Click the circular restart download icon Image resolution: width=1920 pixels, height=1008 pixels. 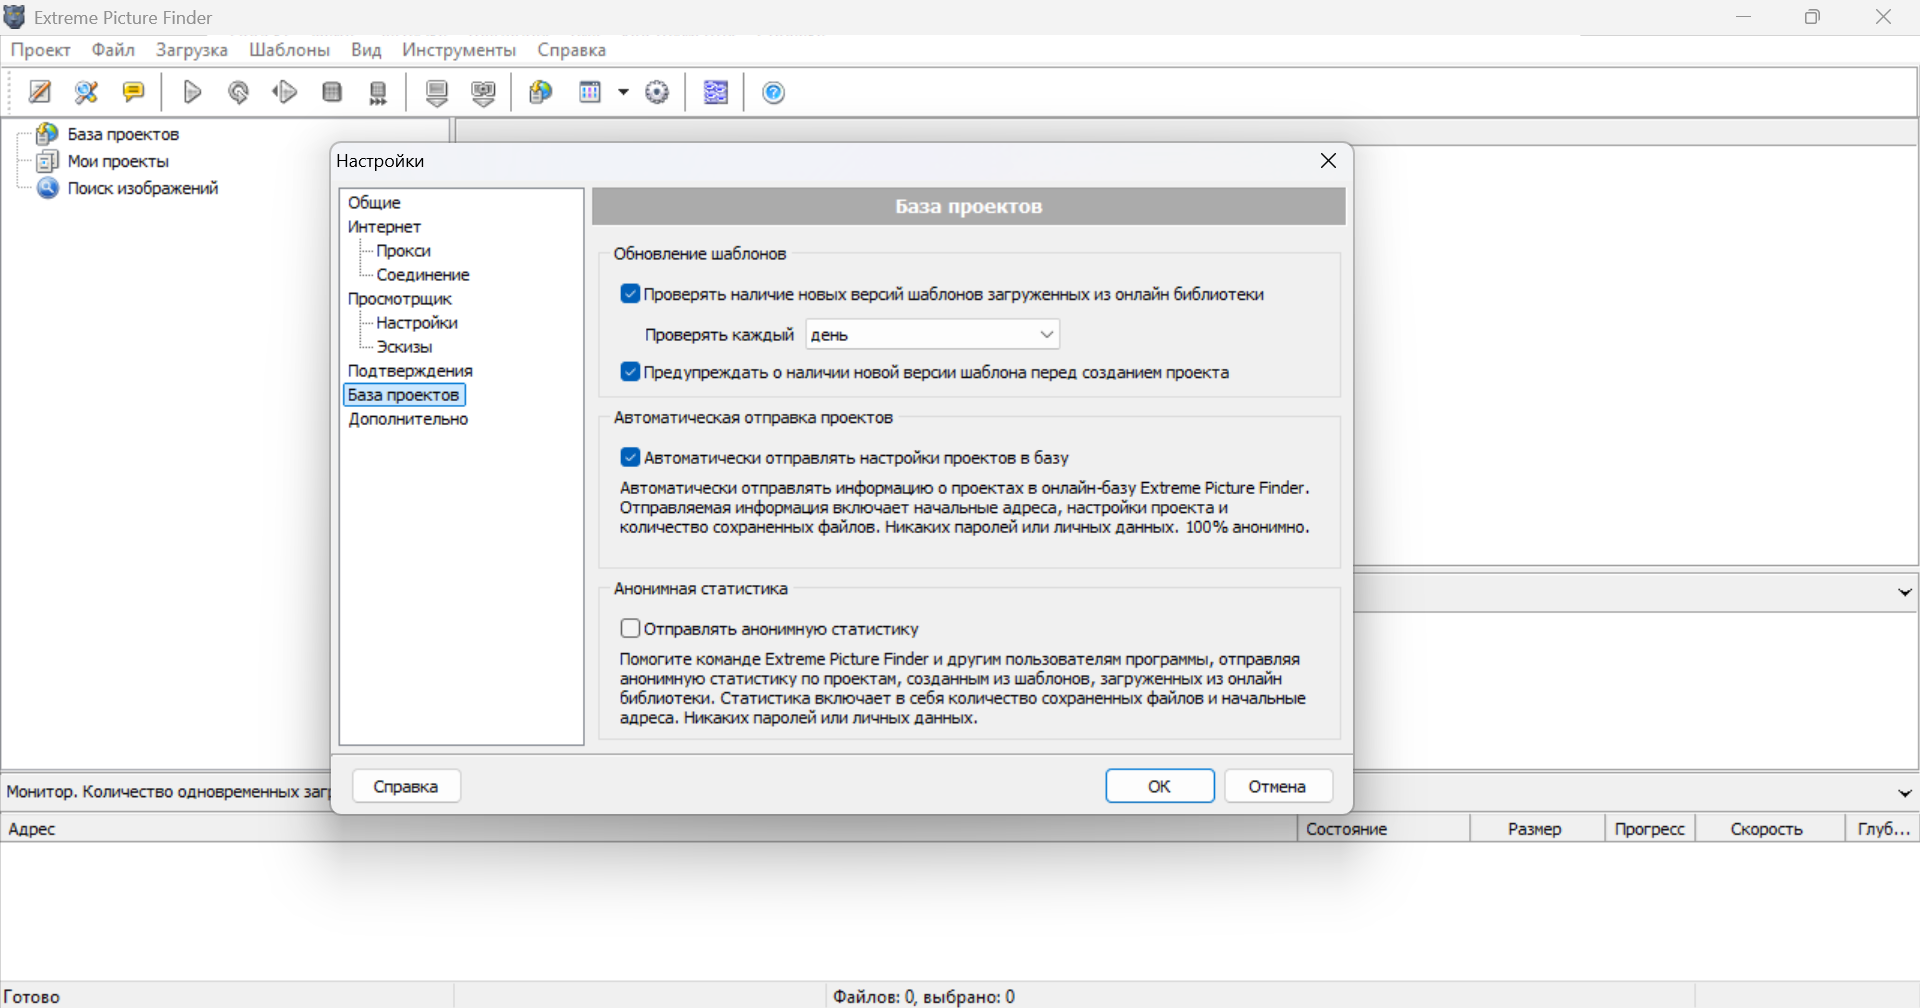click(x=238, y=92)
